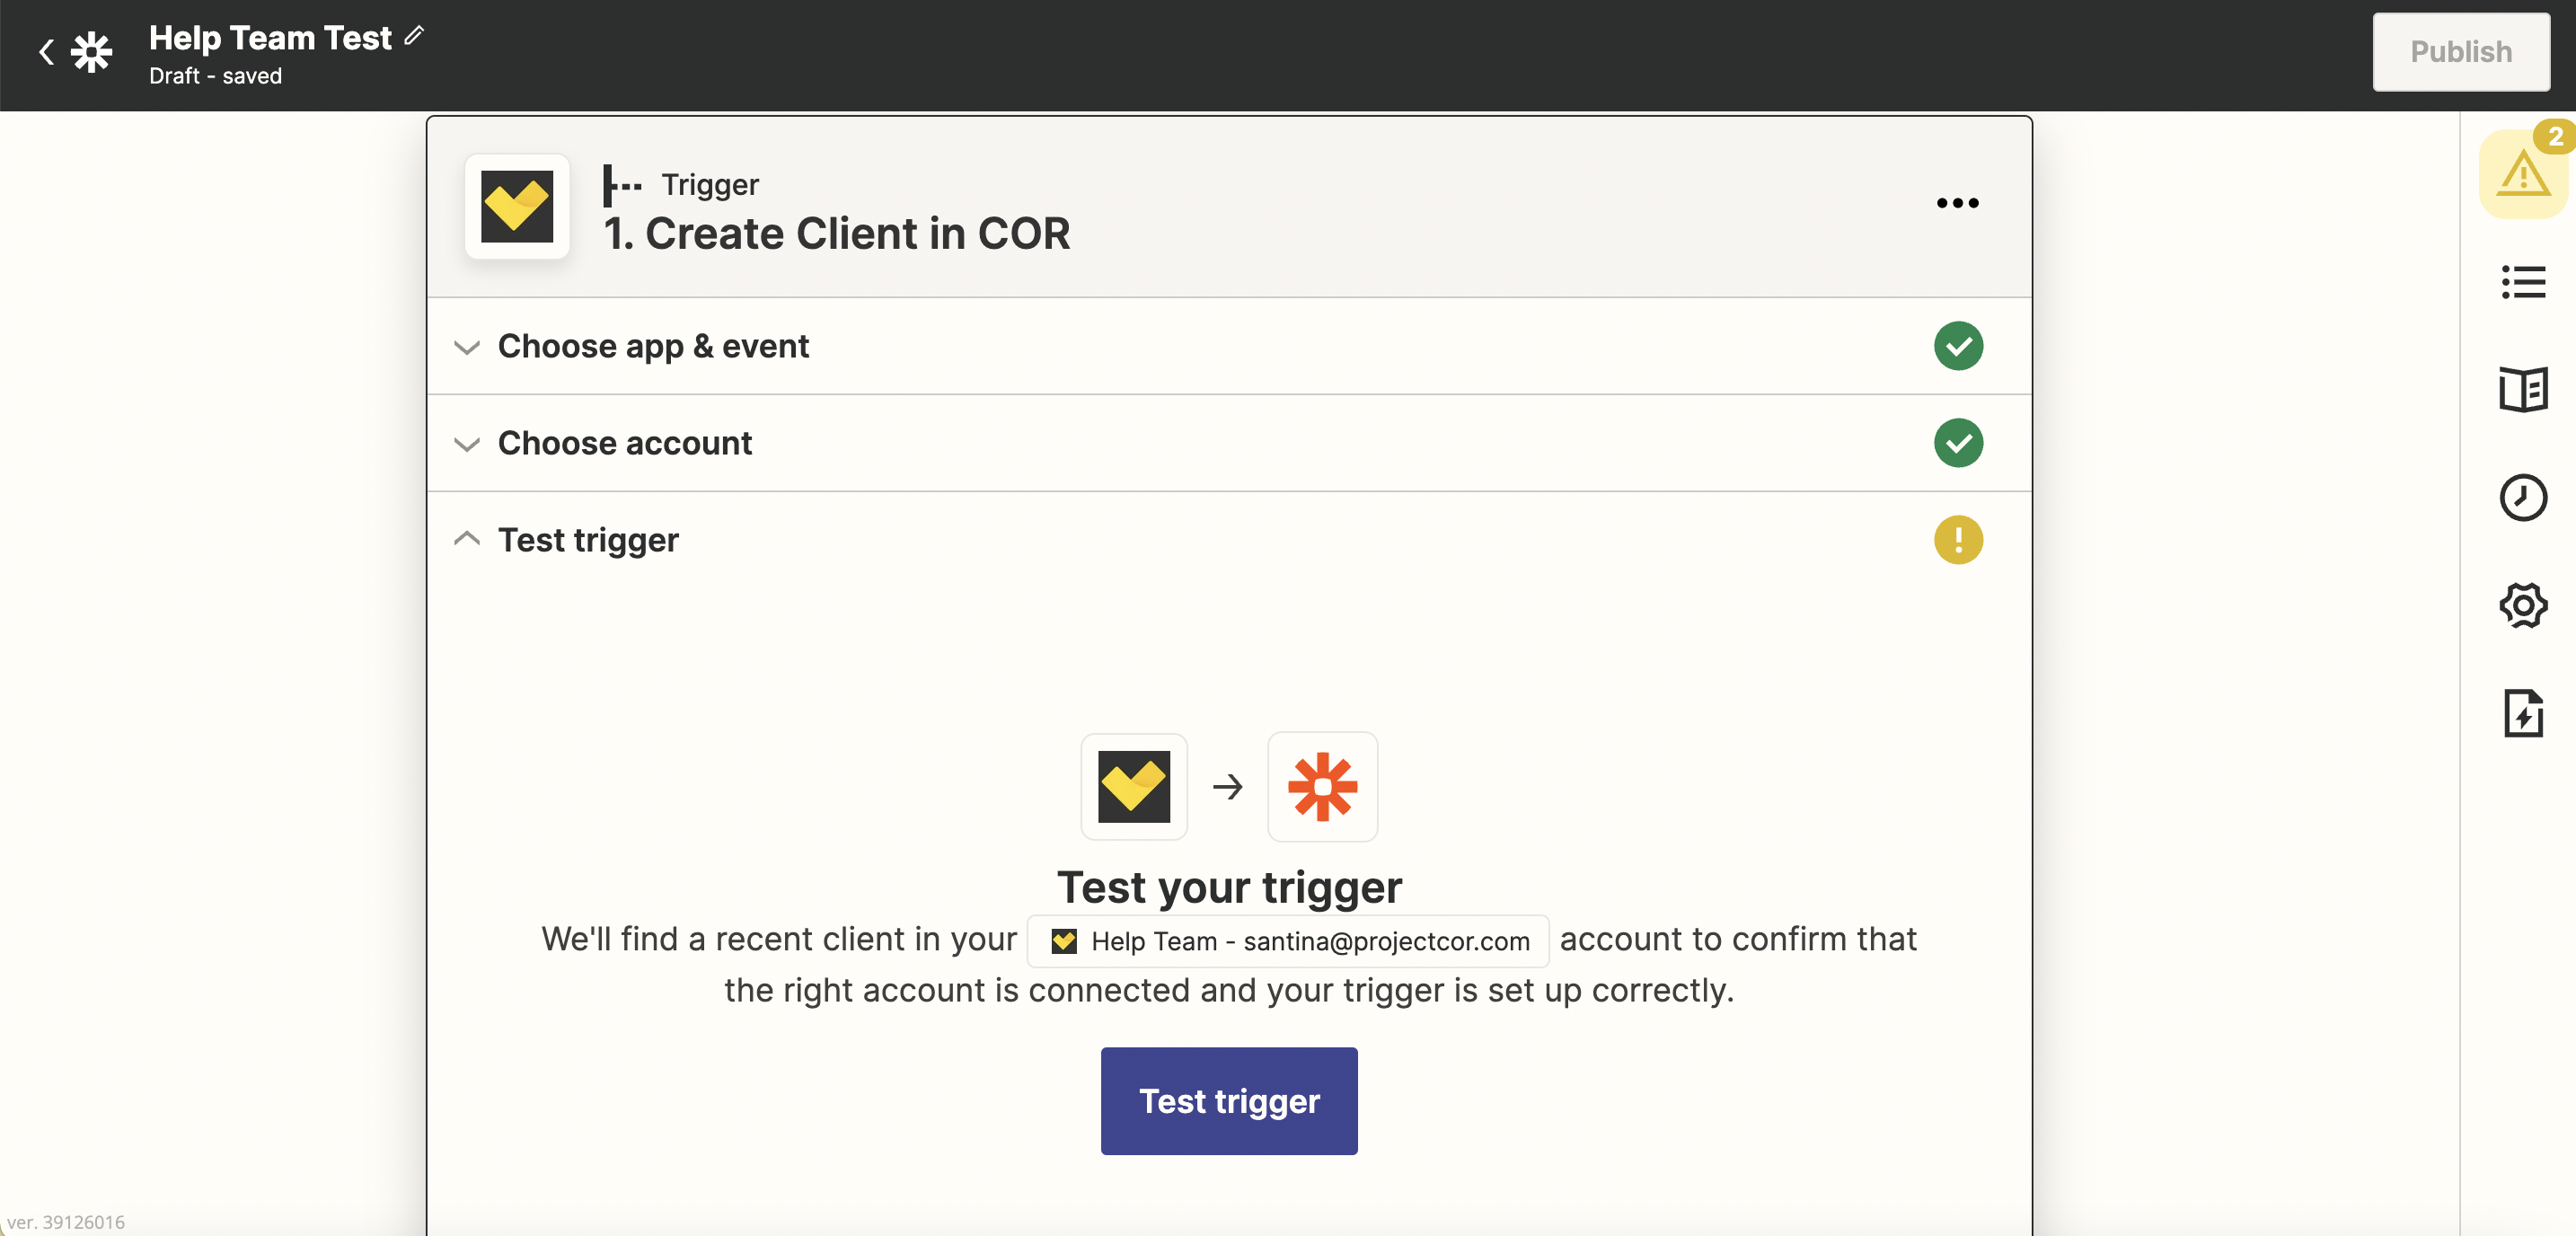2576x1236 pixels.
Task: Open the help guide book icon
Action: pos(2523,390)
